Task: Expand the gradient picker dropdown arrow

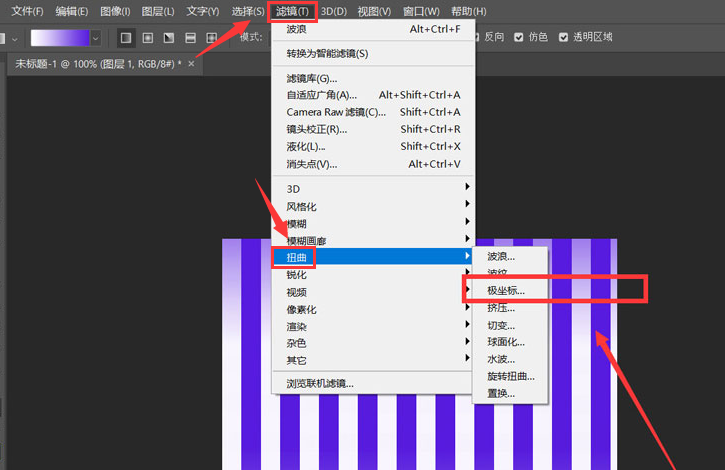Action: click(95, 38)
